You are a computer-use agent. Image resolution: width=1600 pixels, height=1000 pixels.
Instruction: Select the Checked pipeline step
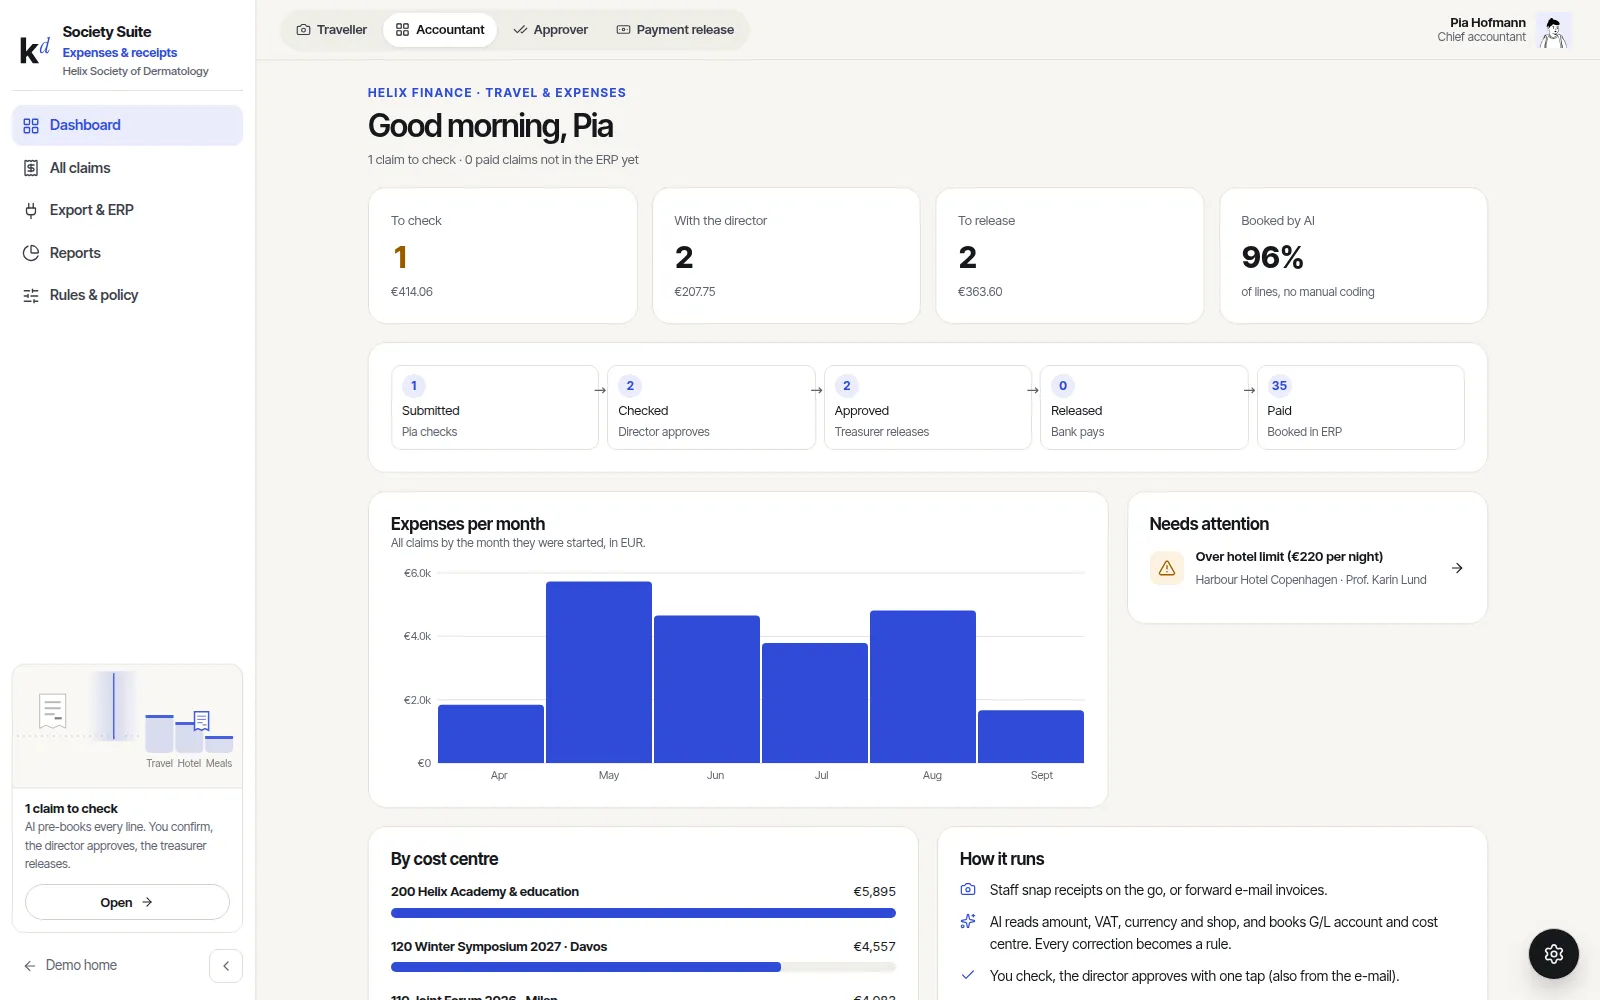[x=711, y=408]
